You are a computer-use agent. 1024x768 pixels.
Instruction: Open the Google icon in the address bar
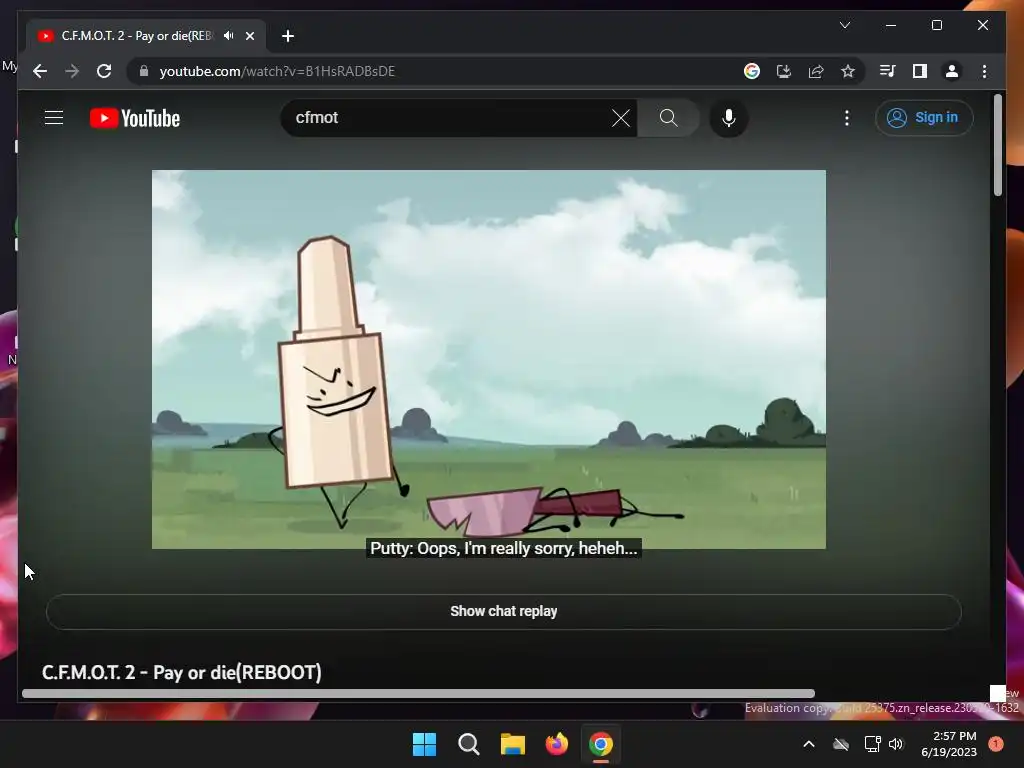point(752,71)
